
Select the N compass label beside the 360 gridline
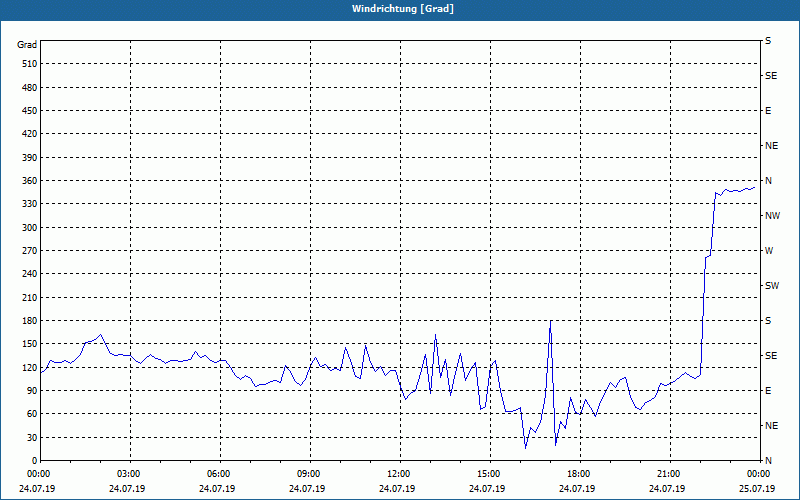coord(768,181)
